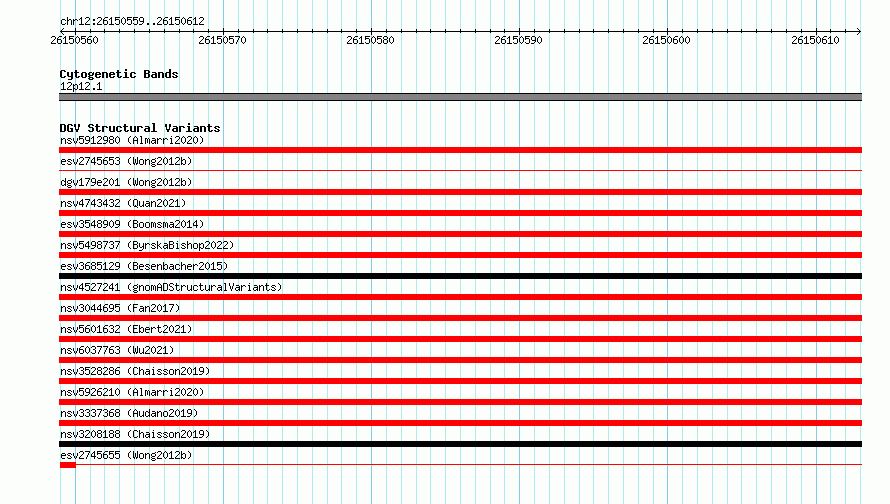Select ruler position 26150560
The image size is (890, 504).
point(74,40)
